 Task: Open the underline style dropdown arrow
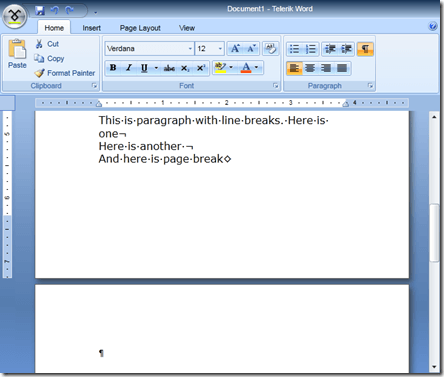click(x=156, y=68)
